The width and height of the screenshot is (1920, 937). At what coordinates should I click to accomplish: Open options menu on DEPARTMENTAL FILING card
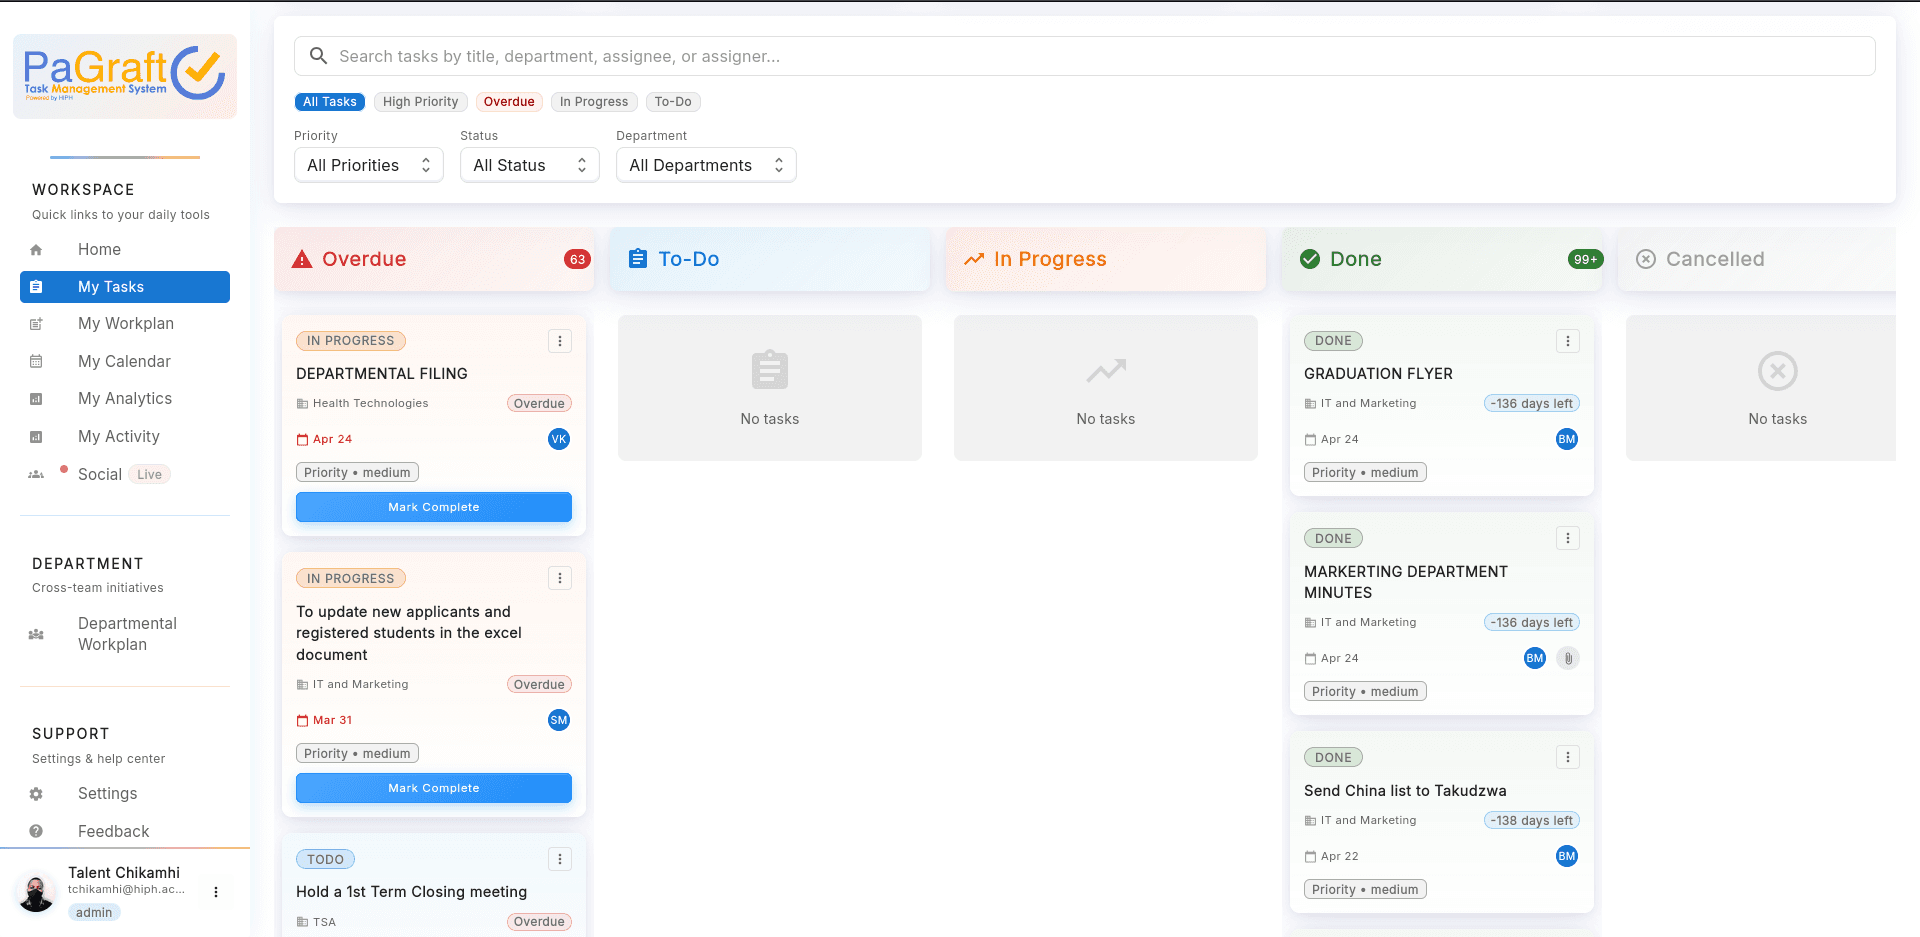560,341
